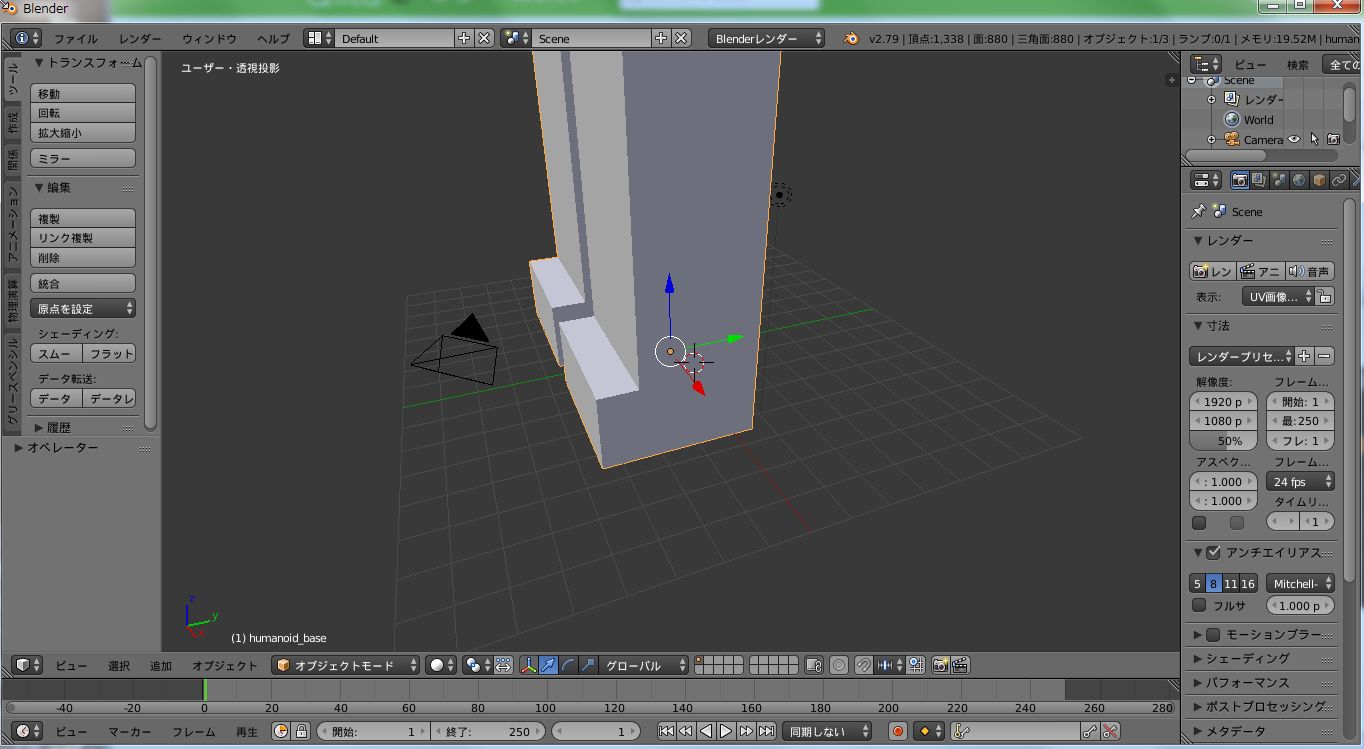Open the ファイル menu

coord(76,38)
